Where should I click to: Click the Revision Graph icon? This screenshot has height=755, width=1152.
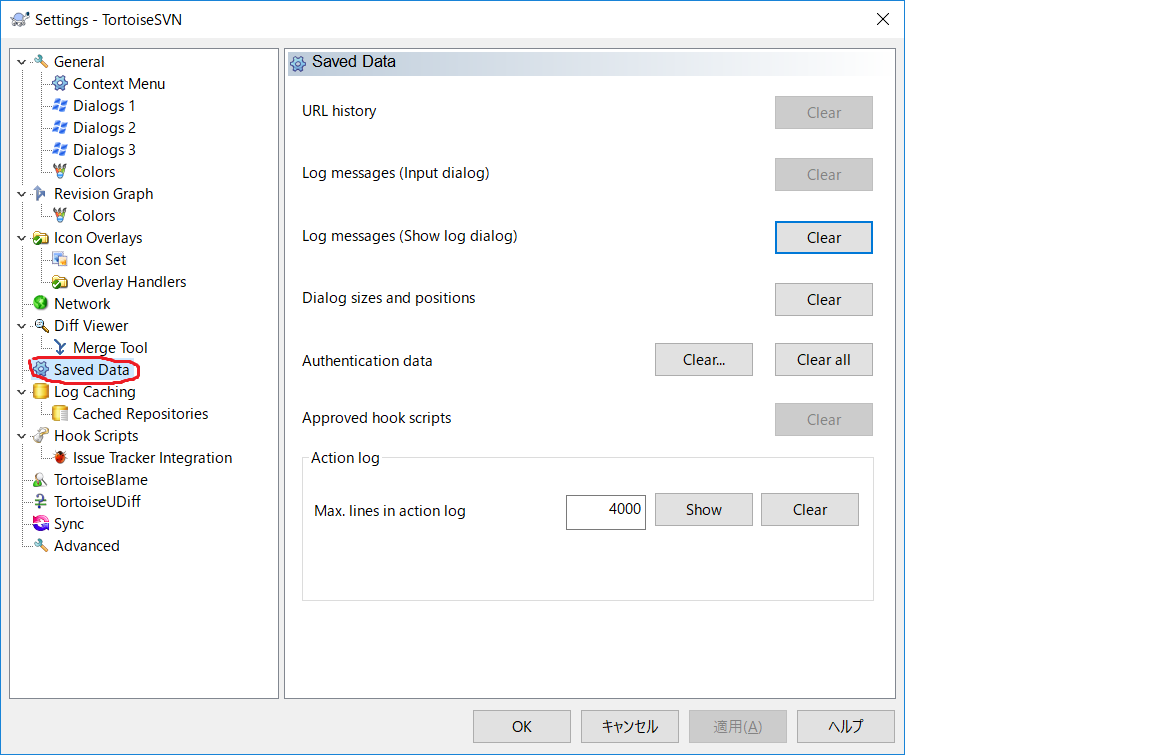point(41,194)
